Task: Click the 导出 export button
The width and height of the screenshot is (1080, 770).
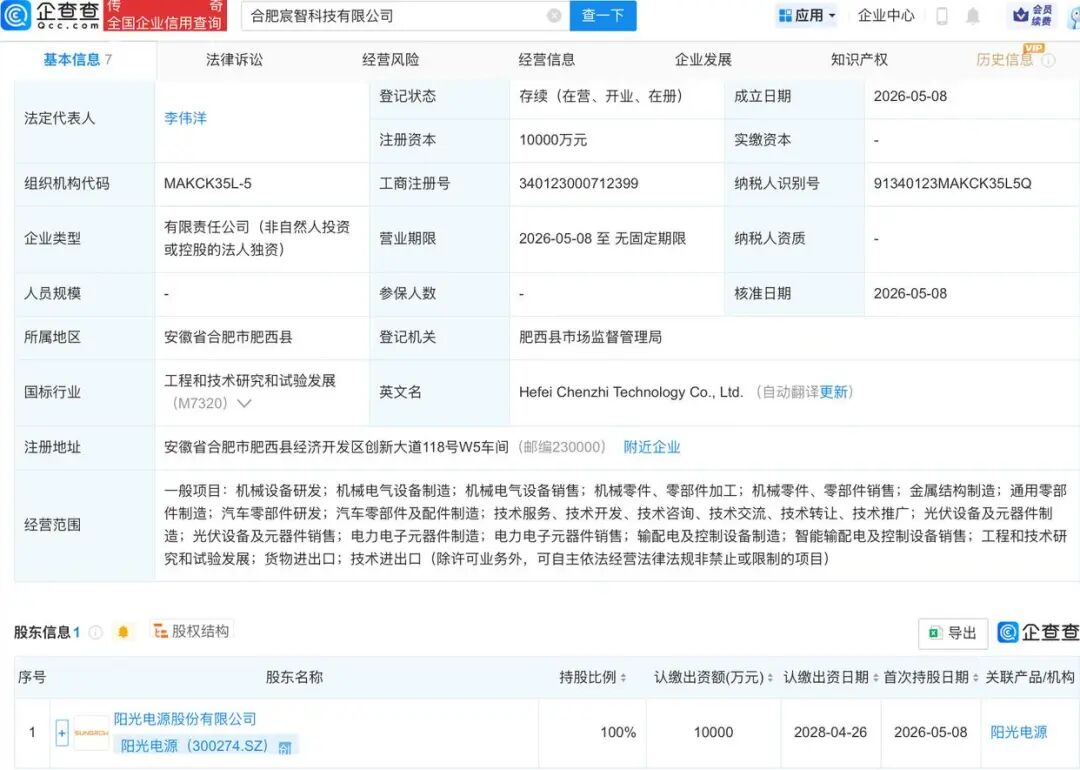Action: tap(953, 633)
